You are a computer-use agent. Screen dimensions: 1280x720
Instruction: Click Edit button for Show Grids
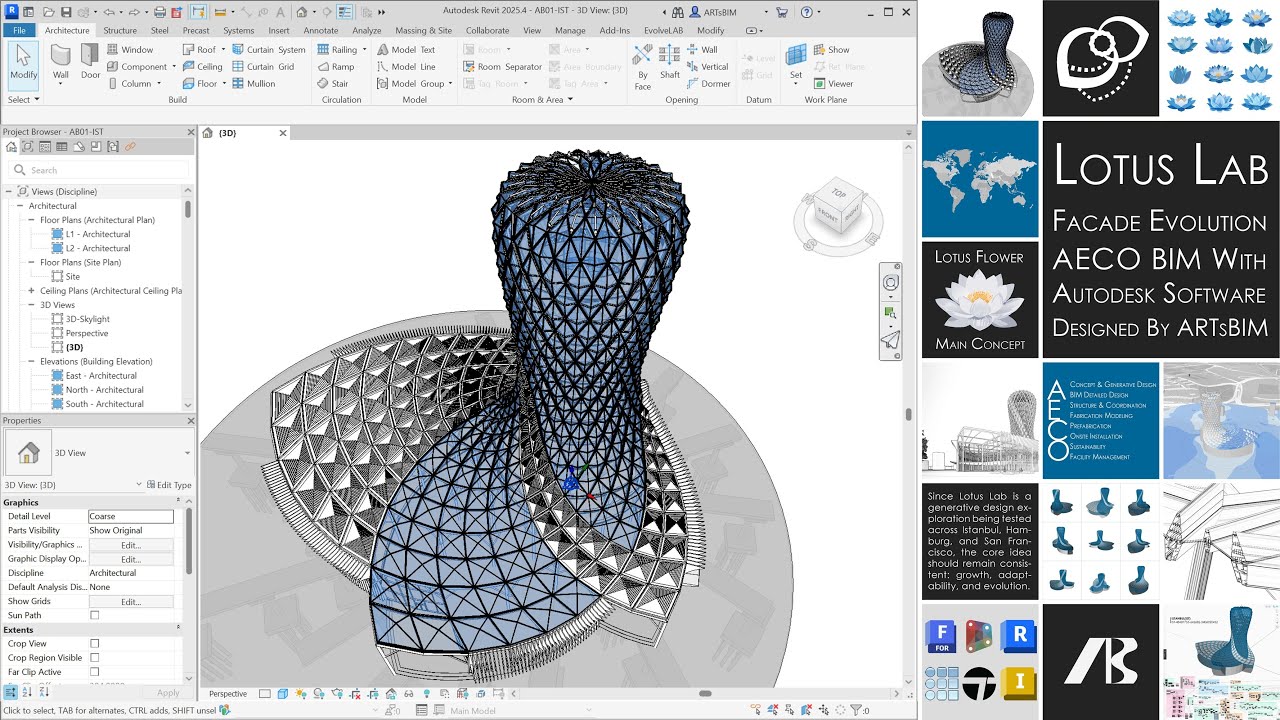[131, 602]
